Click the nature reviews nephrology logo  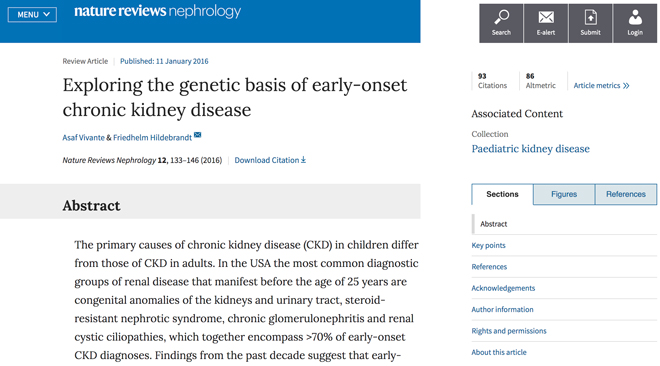[x=157, y=11]
